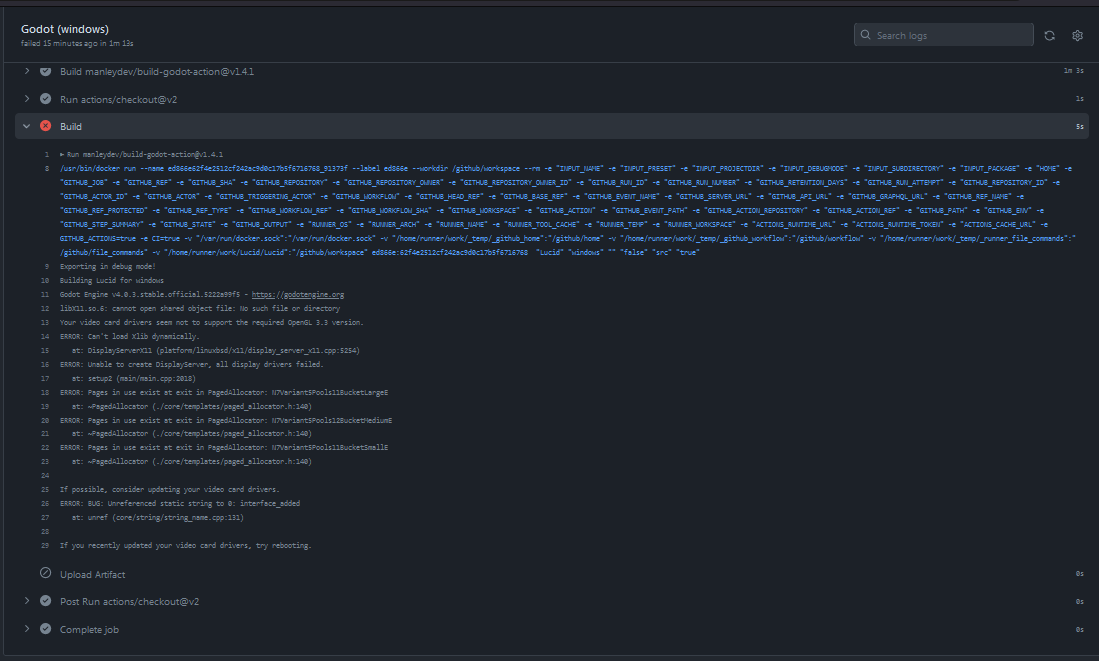
Task: Refresh the workflow logs
Action: click(1049, 34)
